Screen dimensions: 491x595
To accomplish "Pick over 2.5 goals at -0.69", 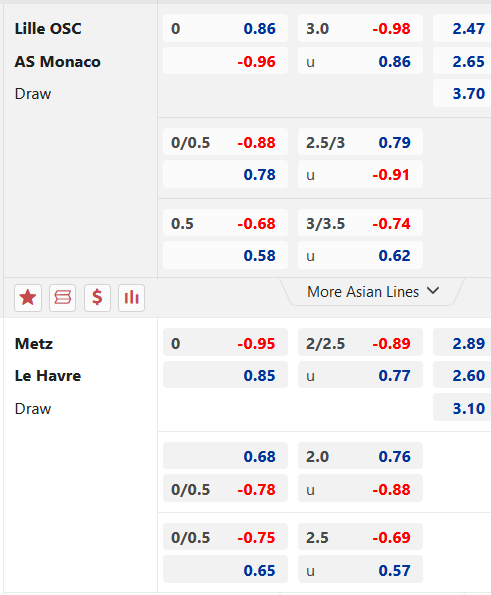I will [360, 537].
